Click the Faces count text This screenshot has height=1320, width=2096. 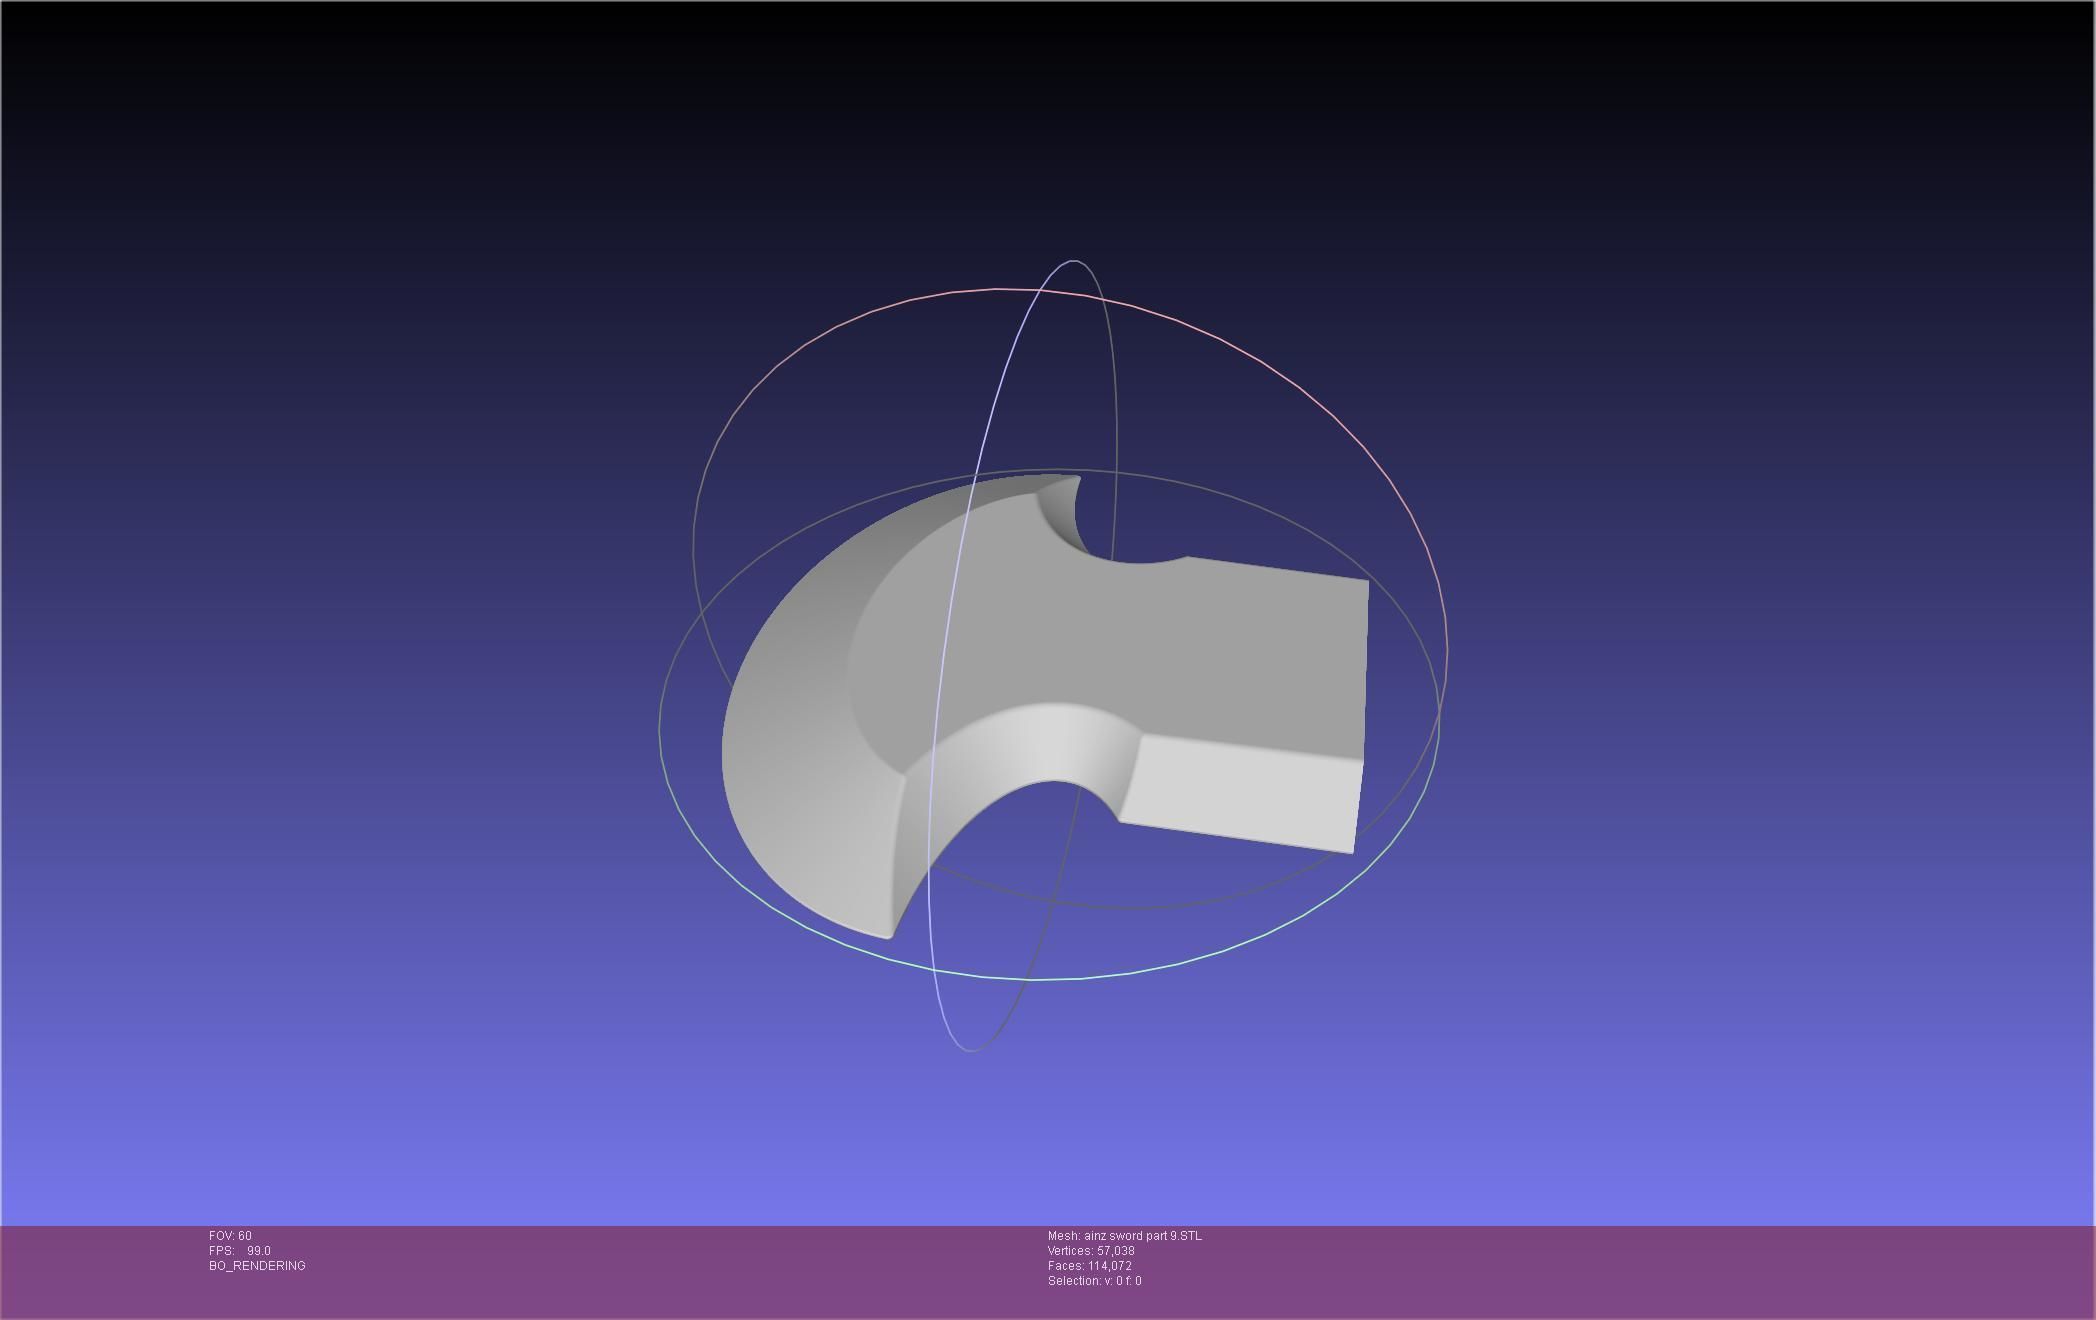click(1089, 1266)
